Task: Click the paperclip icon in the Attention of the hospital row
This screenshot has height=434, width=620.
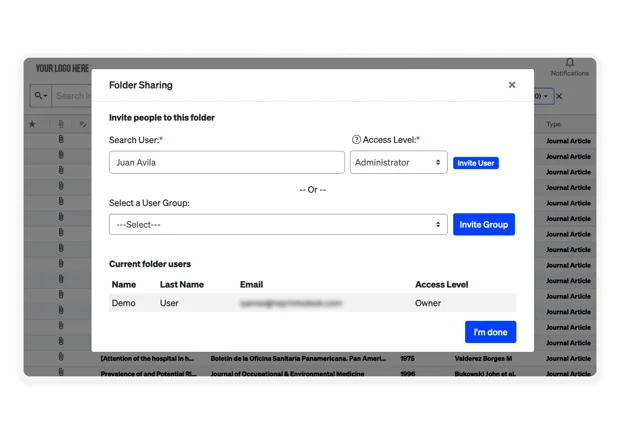Action: (x=61, y=357)
